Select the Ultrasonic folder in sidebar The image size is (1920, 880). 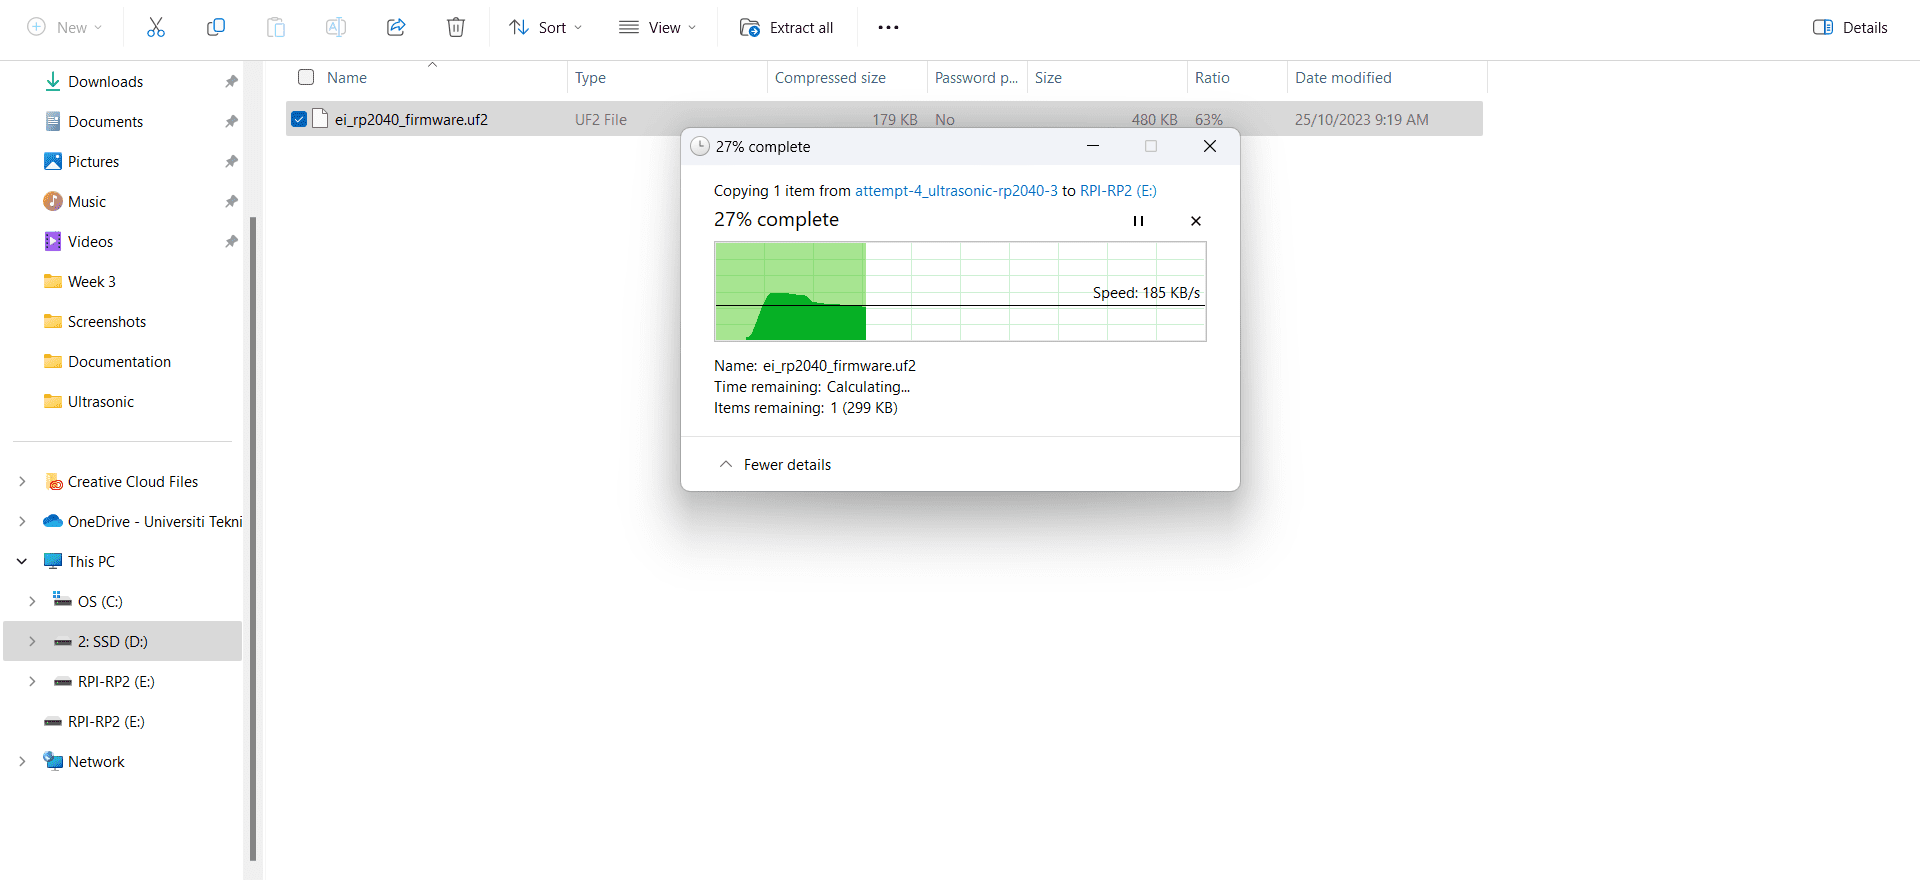(100, 402)
